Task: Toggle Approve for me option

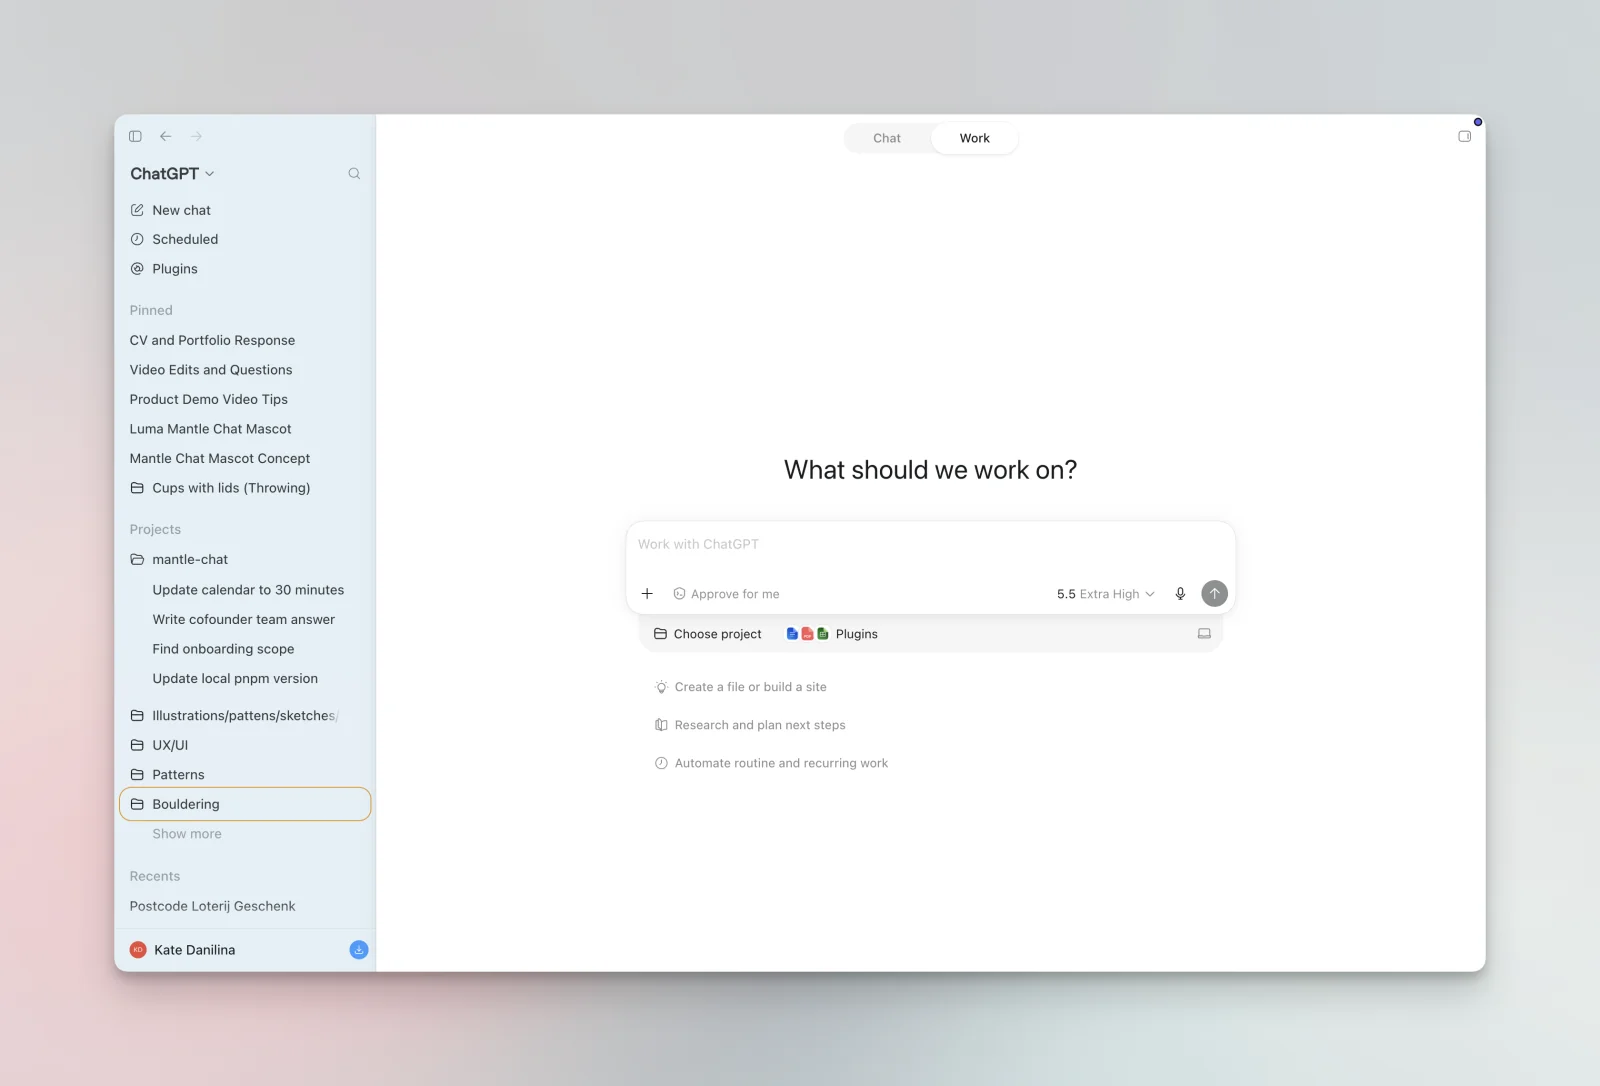Action: (726, 594)
